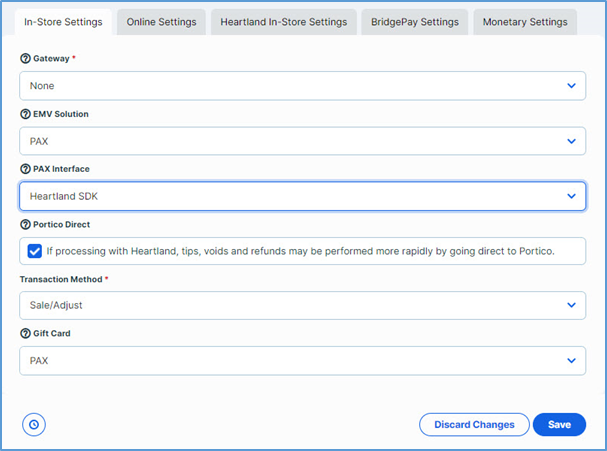Click the help icon beside PAX Interface
Image resolution: width=607 pixels, height=451 pixels.
(25, 169)
